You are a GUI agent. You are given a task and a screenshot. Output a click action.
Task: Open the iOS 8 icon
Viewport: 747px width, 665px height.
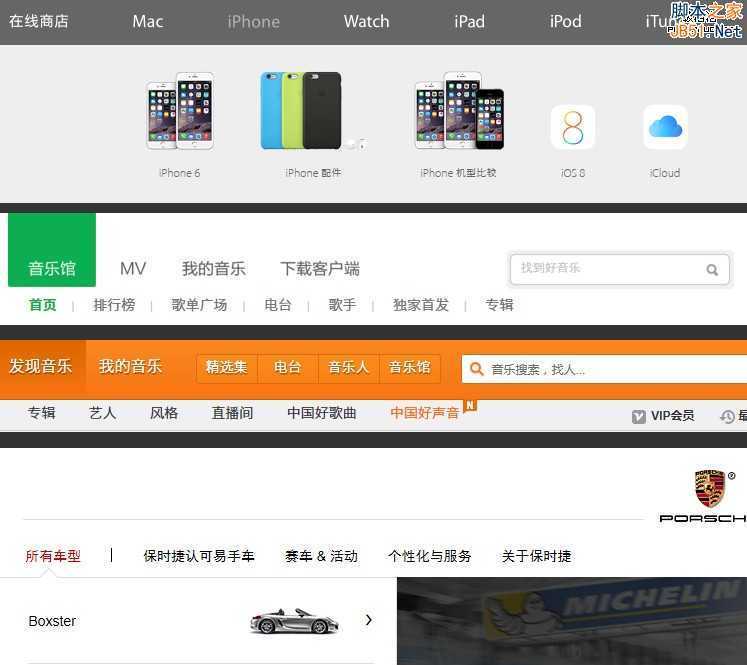(573, 127)
